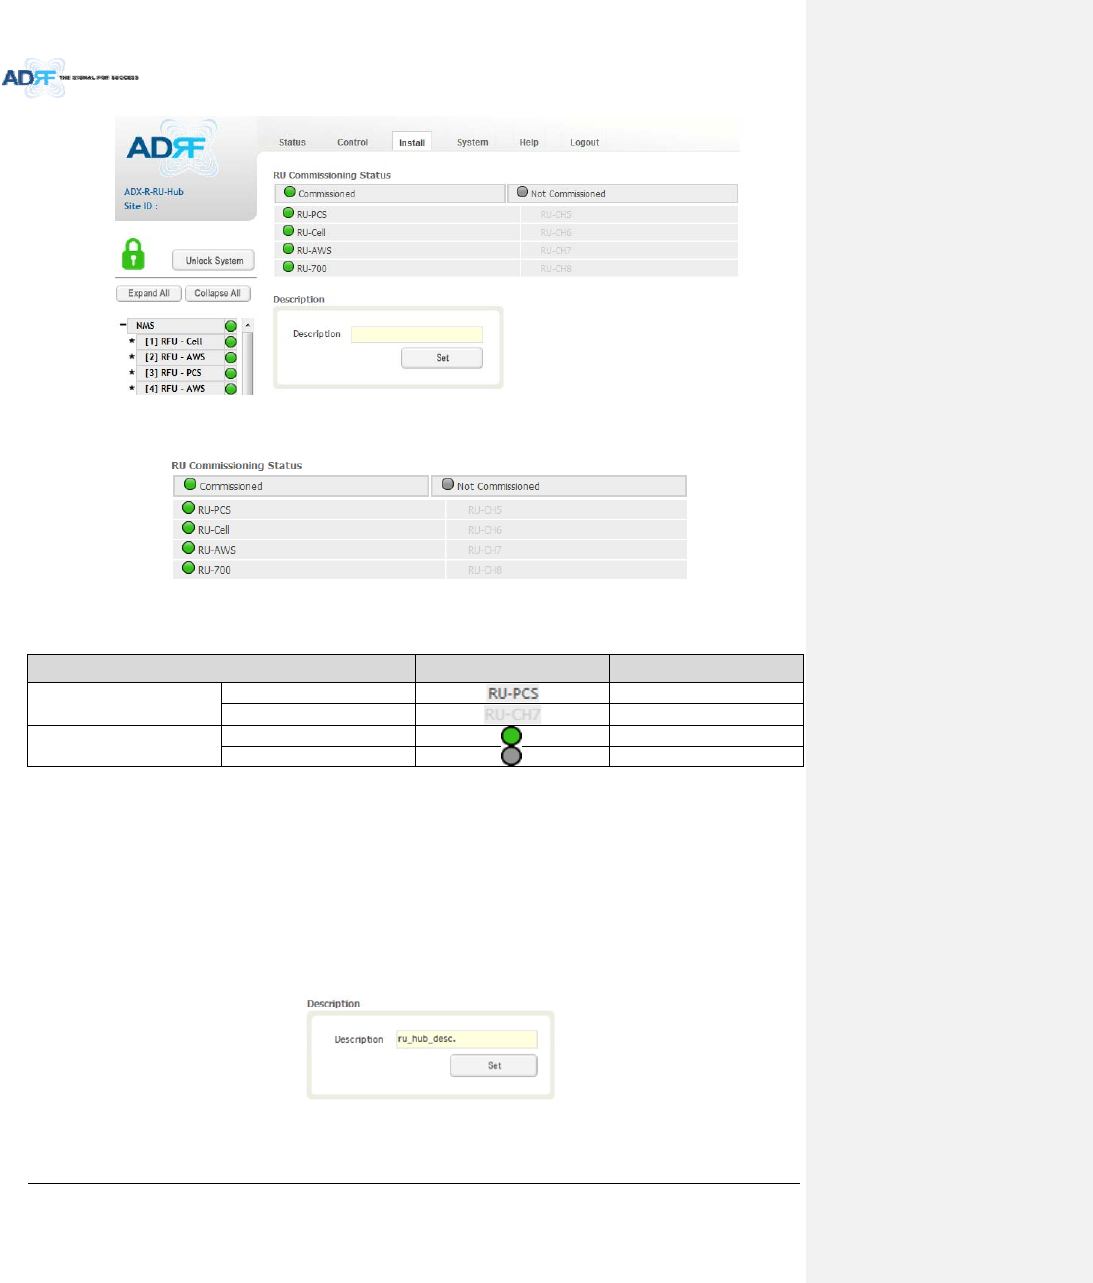Click the NMS green status indicator

(x=231, y=326)
